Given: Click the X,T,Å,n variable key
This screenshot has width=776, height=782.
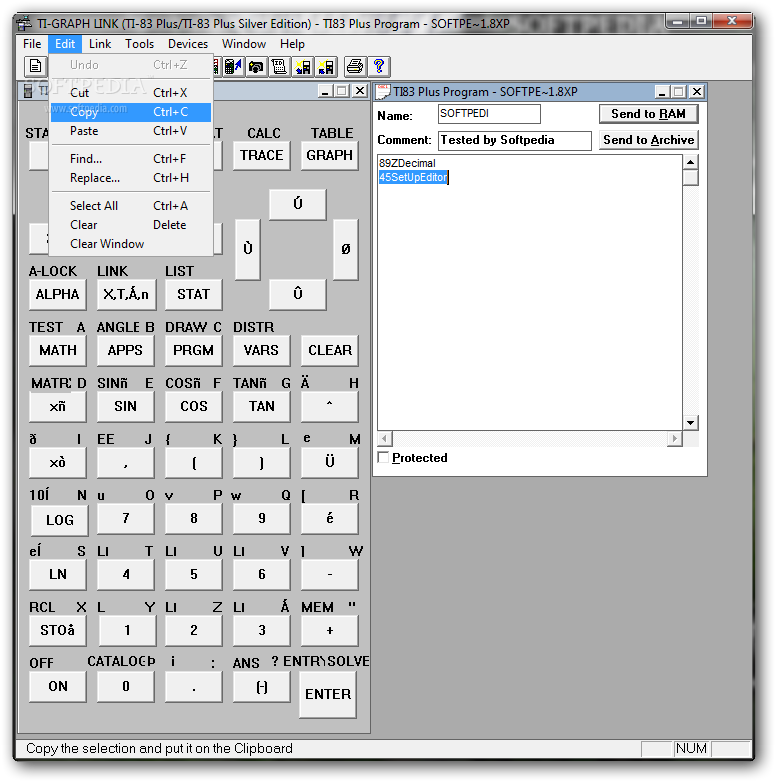Looking at the screenshot, I should (126, 294).
